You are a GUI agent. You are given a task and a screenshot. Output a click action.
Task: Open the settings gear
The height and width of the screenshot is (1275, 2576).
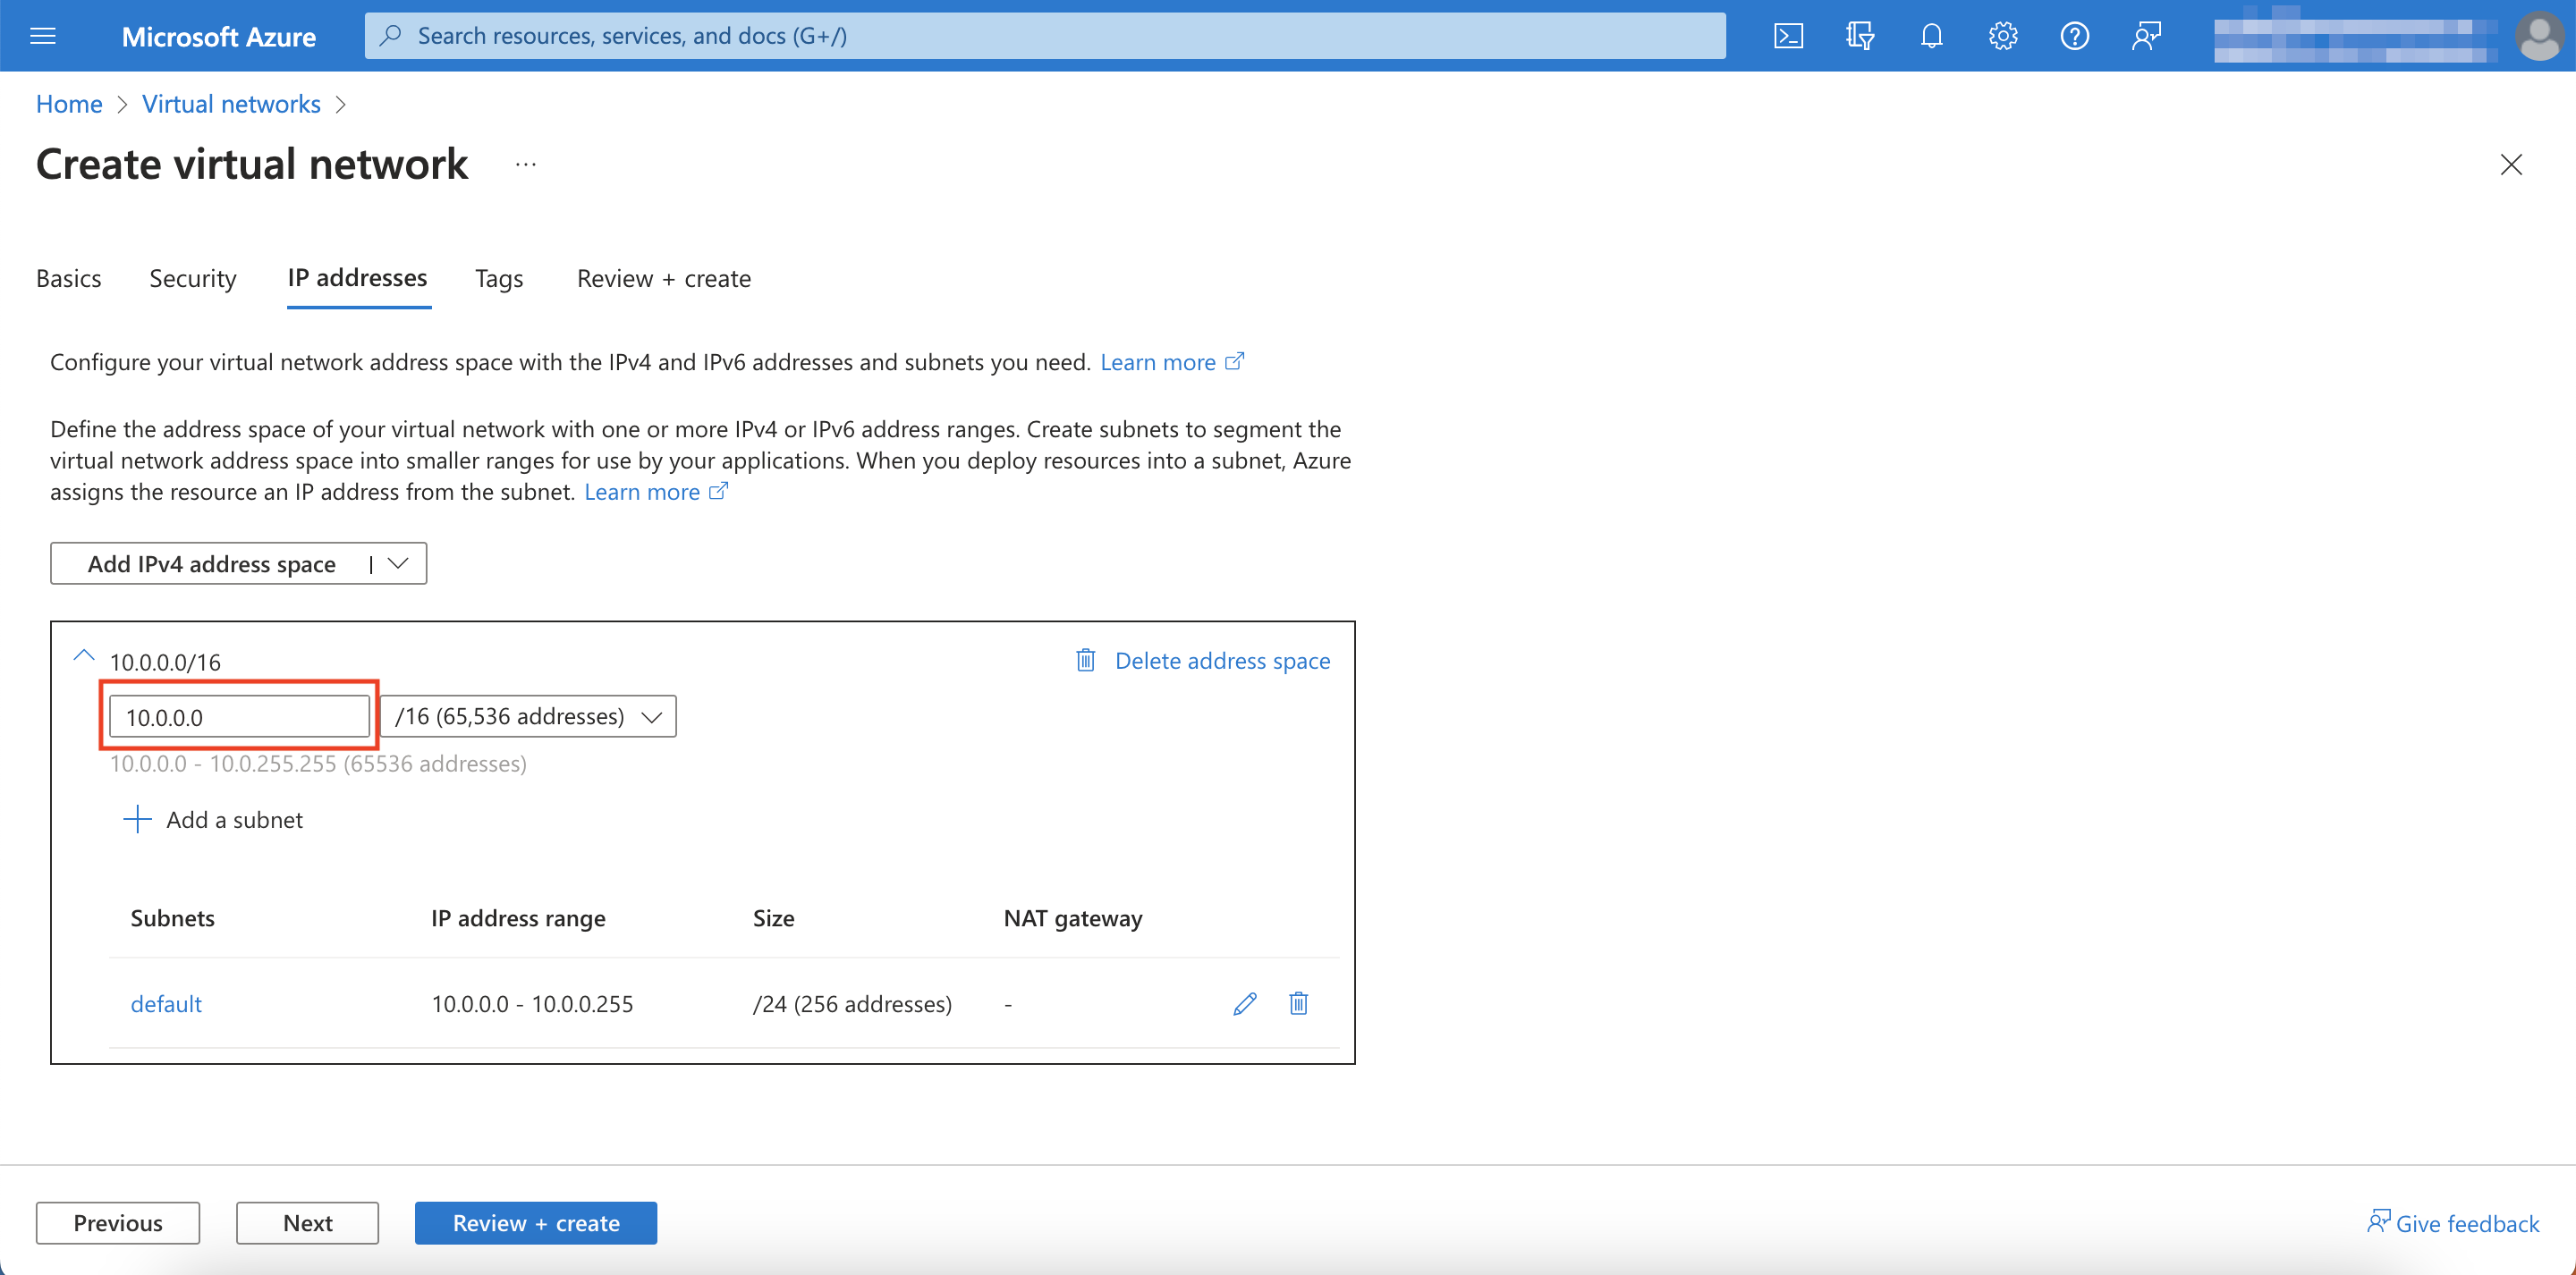tap(2002, 35)
